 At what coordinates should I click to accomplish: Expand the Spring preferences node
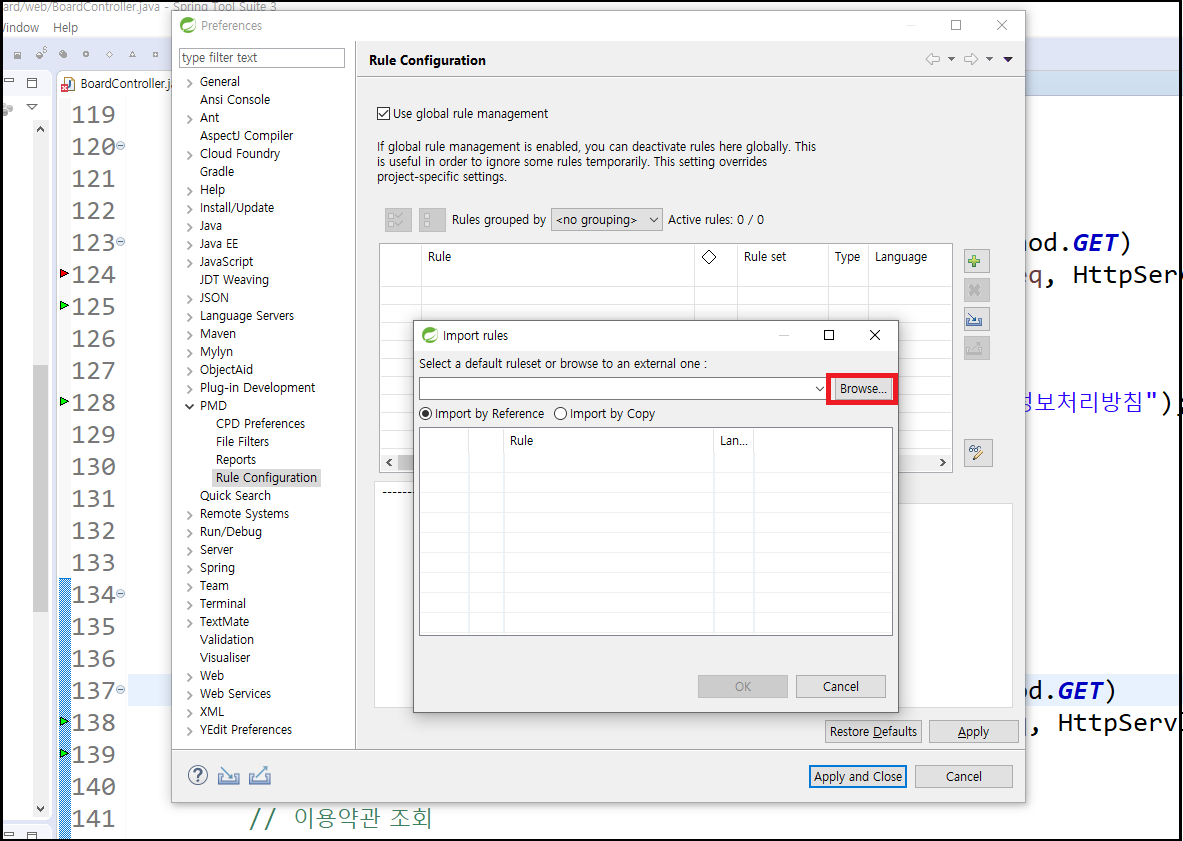[x=189, y=568]
